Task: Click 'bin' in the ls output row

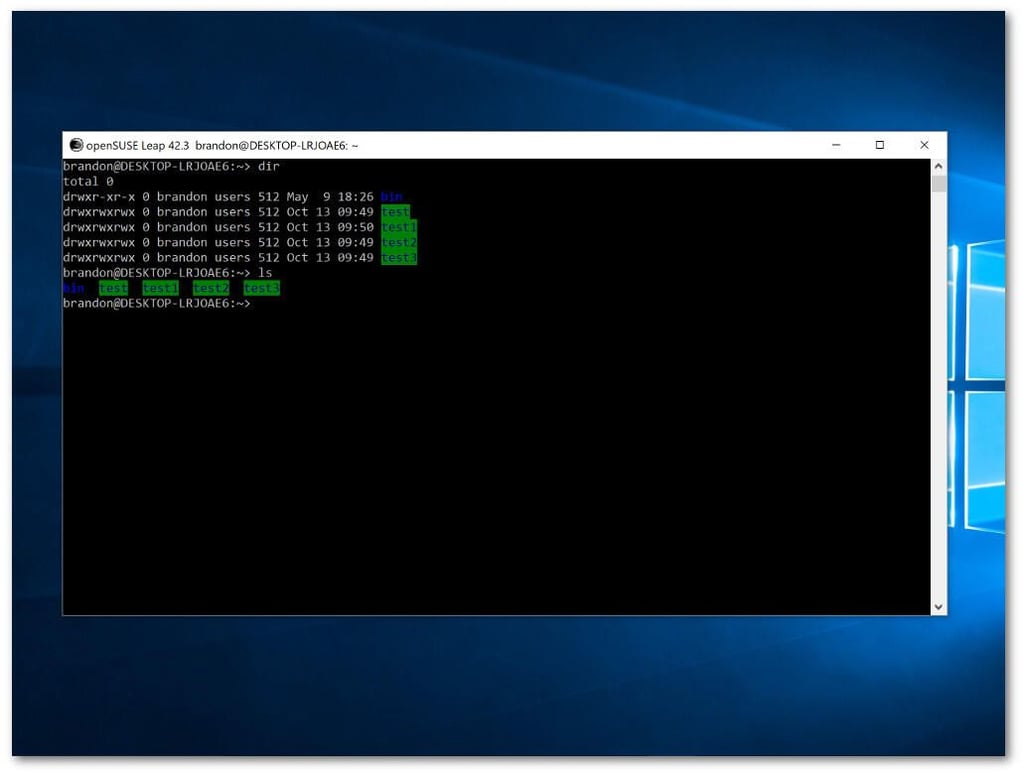Action: point(74,288)
